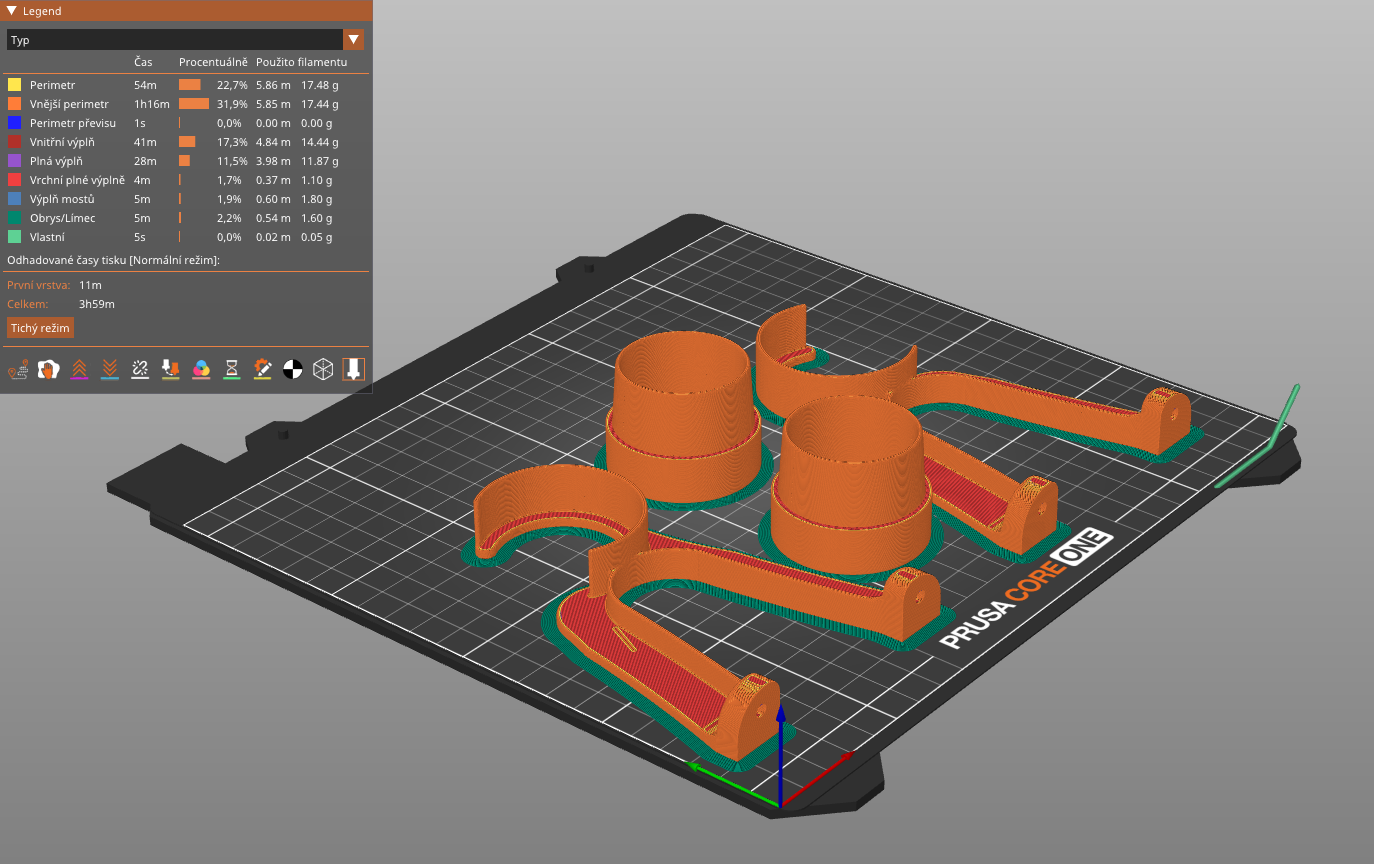Viewport: 1374px width, 864px height.
Task: Toggle travel moves visibility icon
Action: pos(19,369)
